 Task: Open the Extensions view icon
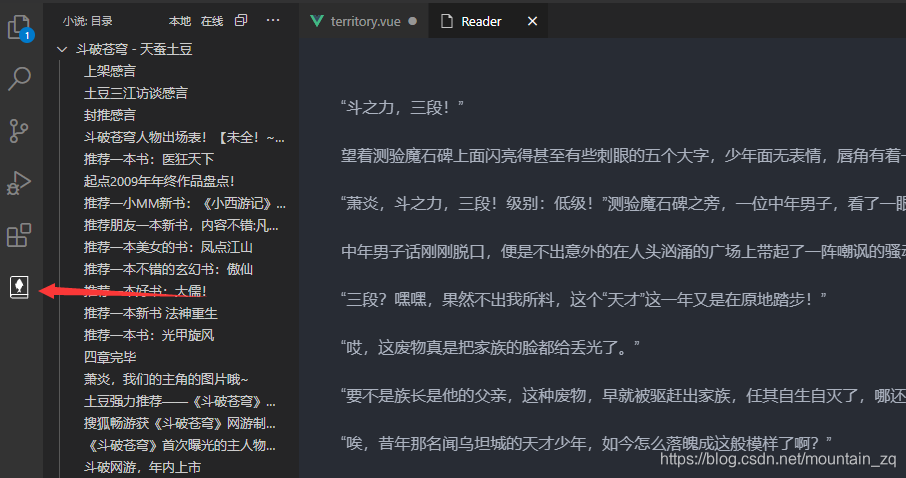point(19,235)
